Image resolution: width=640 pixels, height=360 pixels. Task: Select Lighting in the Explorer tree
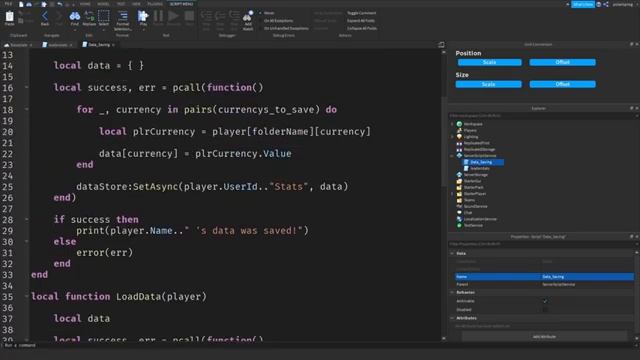click(x=471, y=137)
